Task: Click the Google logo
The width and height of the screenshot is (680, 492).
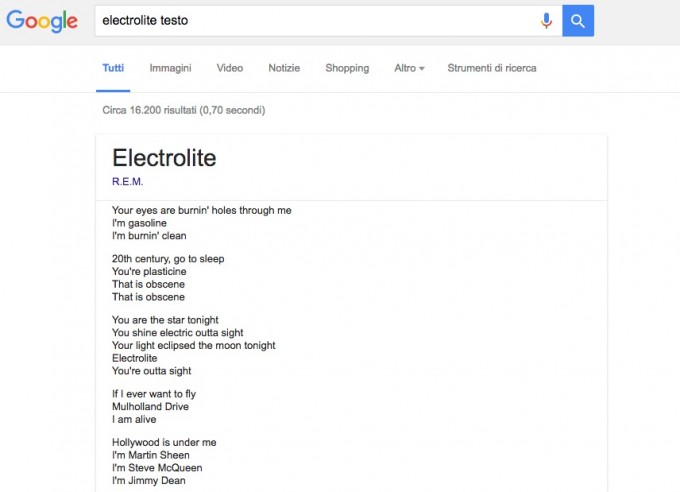Action: [x=42, y=21]
